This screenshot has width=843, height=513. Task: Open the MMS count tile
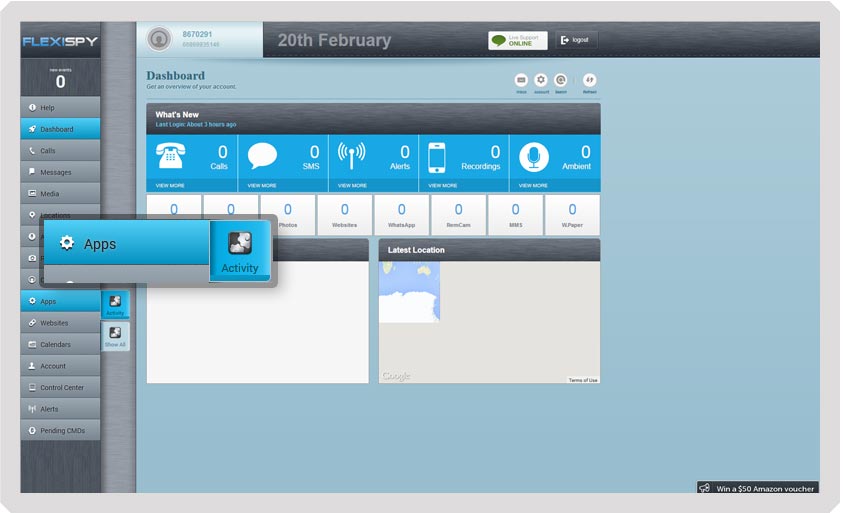pos(516,215)
